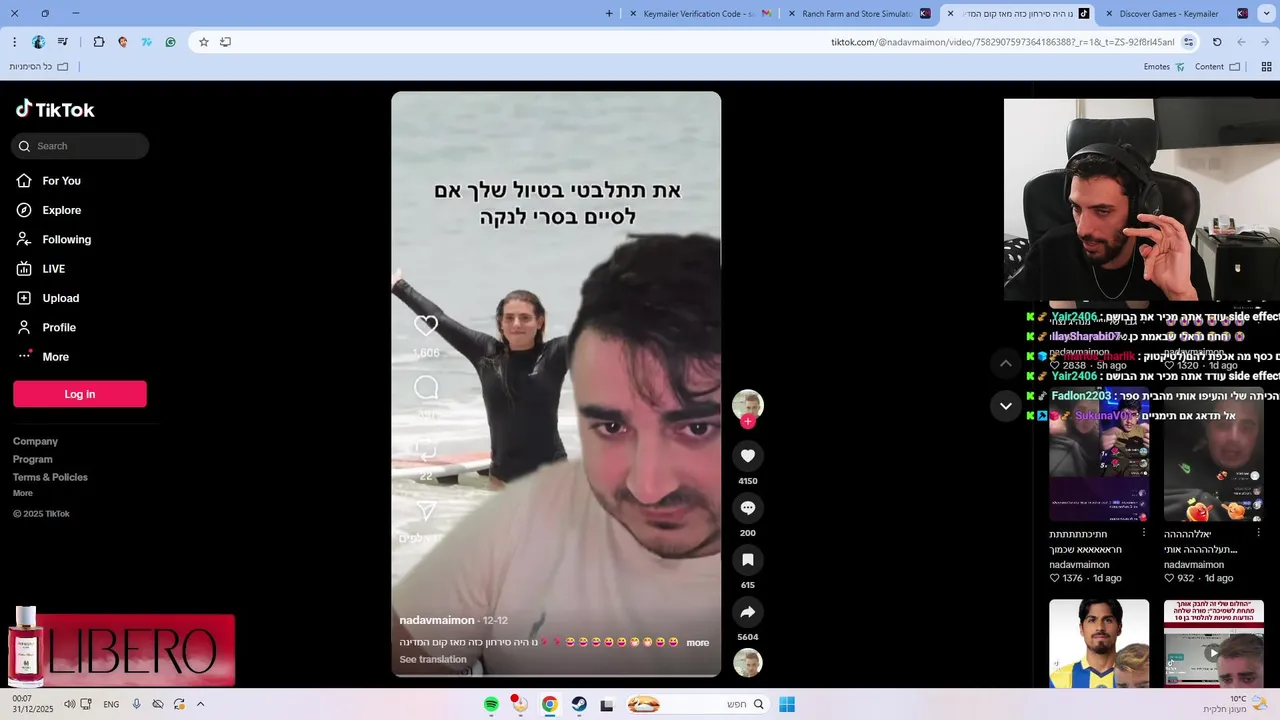Image resolution: width=1280 pixels, height=720 pixels.
Task: Switch to the Discover Games - Keymailer tab
Action: click(1176, 14)
